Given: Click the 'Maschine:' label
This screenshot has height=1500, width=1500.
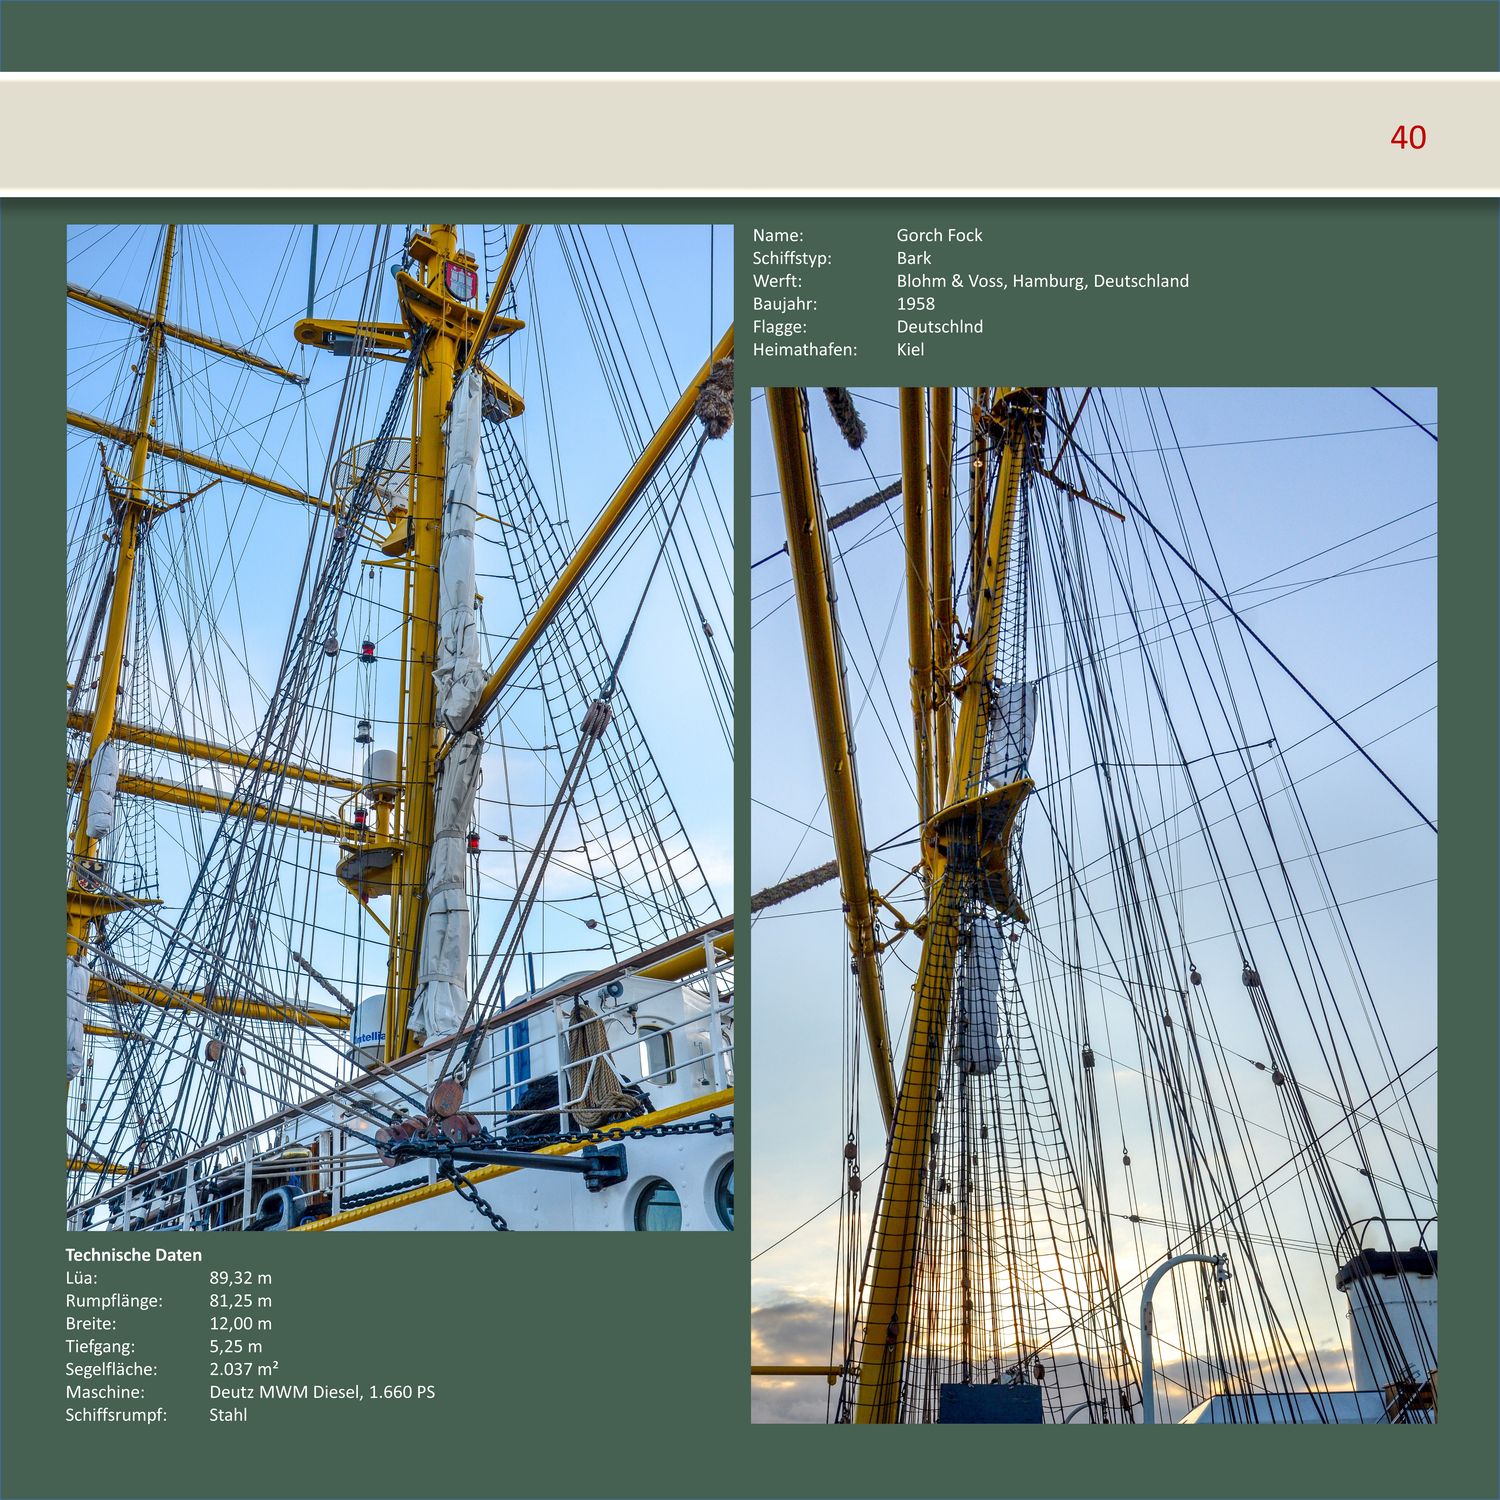Looking at the screenshot, I should point(105,1393).
